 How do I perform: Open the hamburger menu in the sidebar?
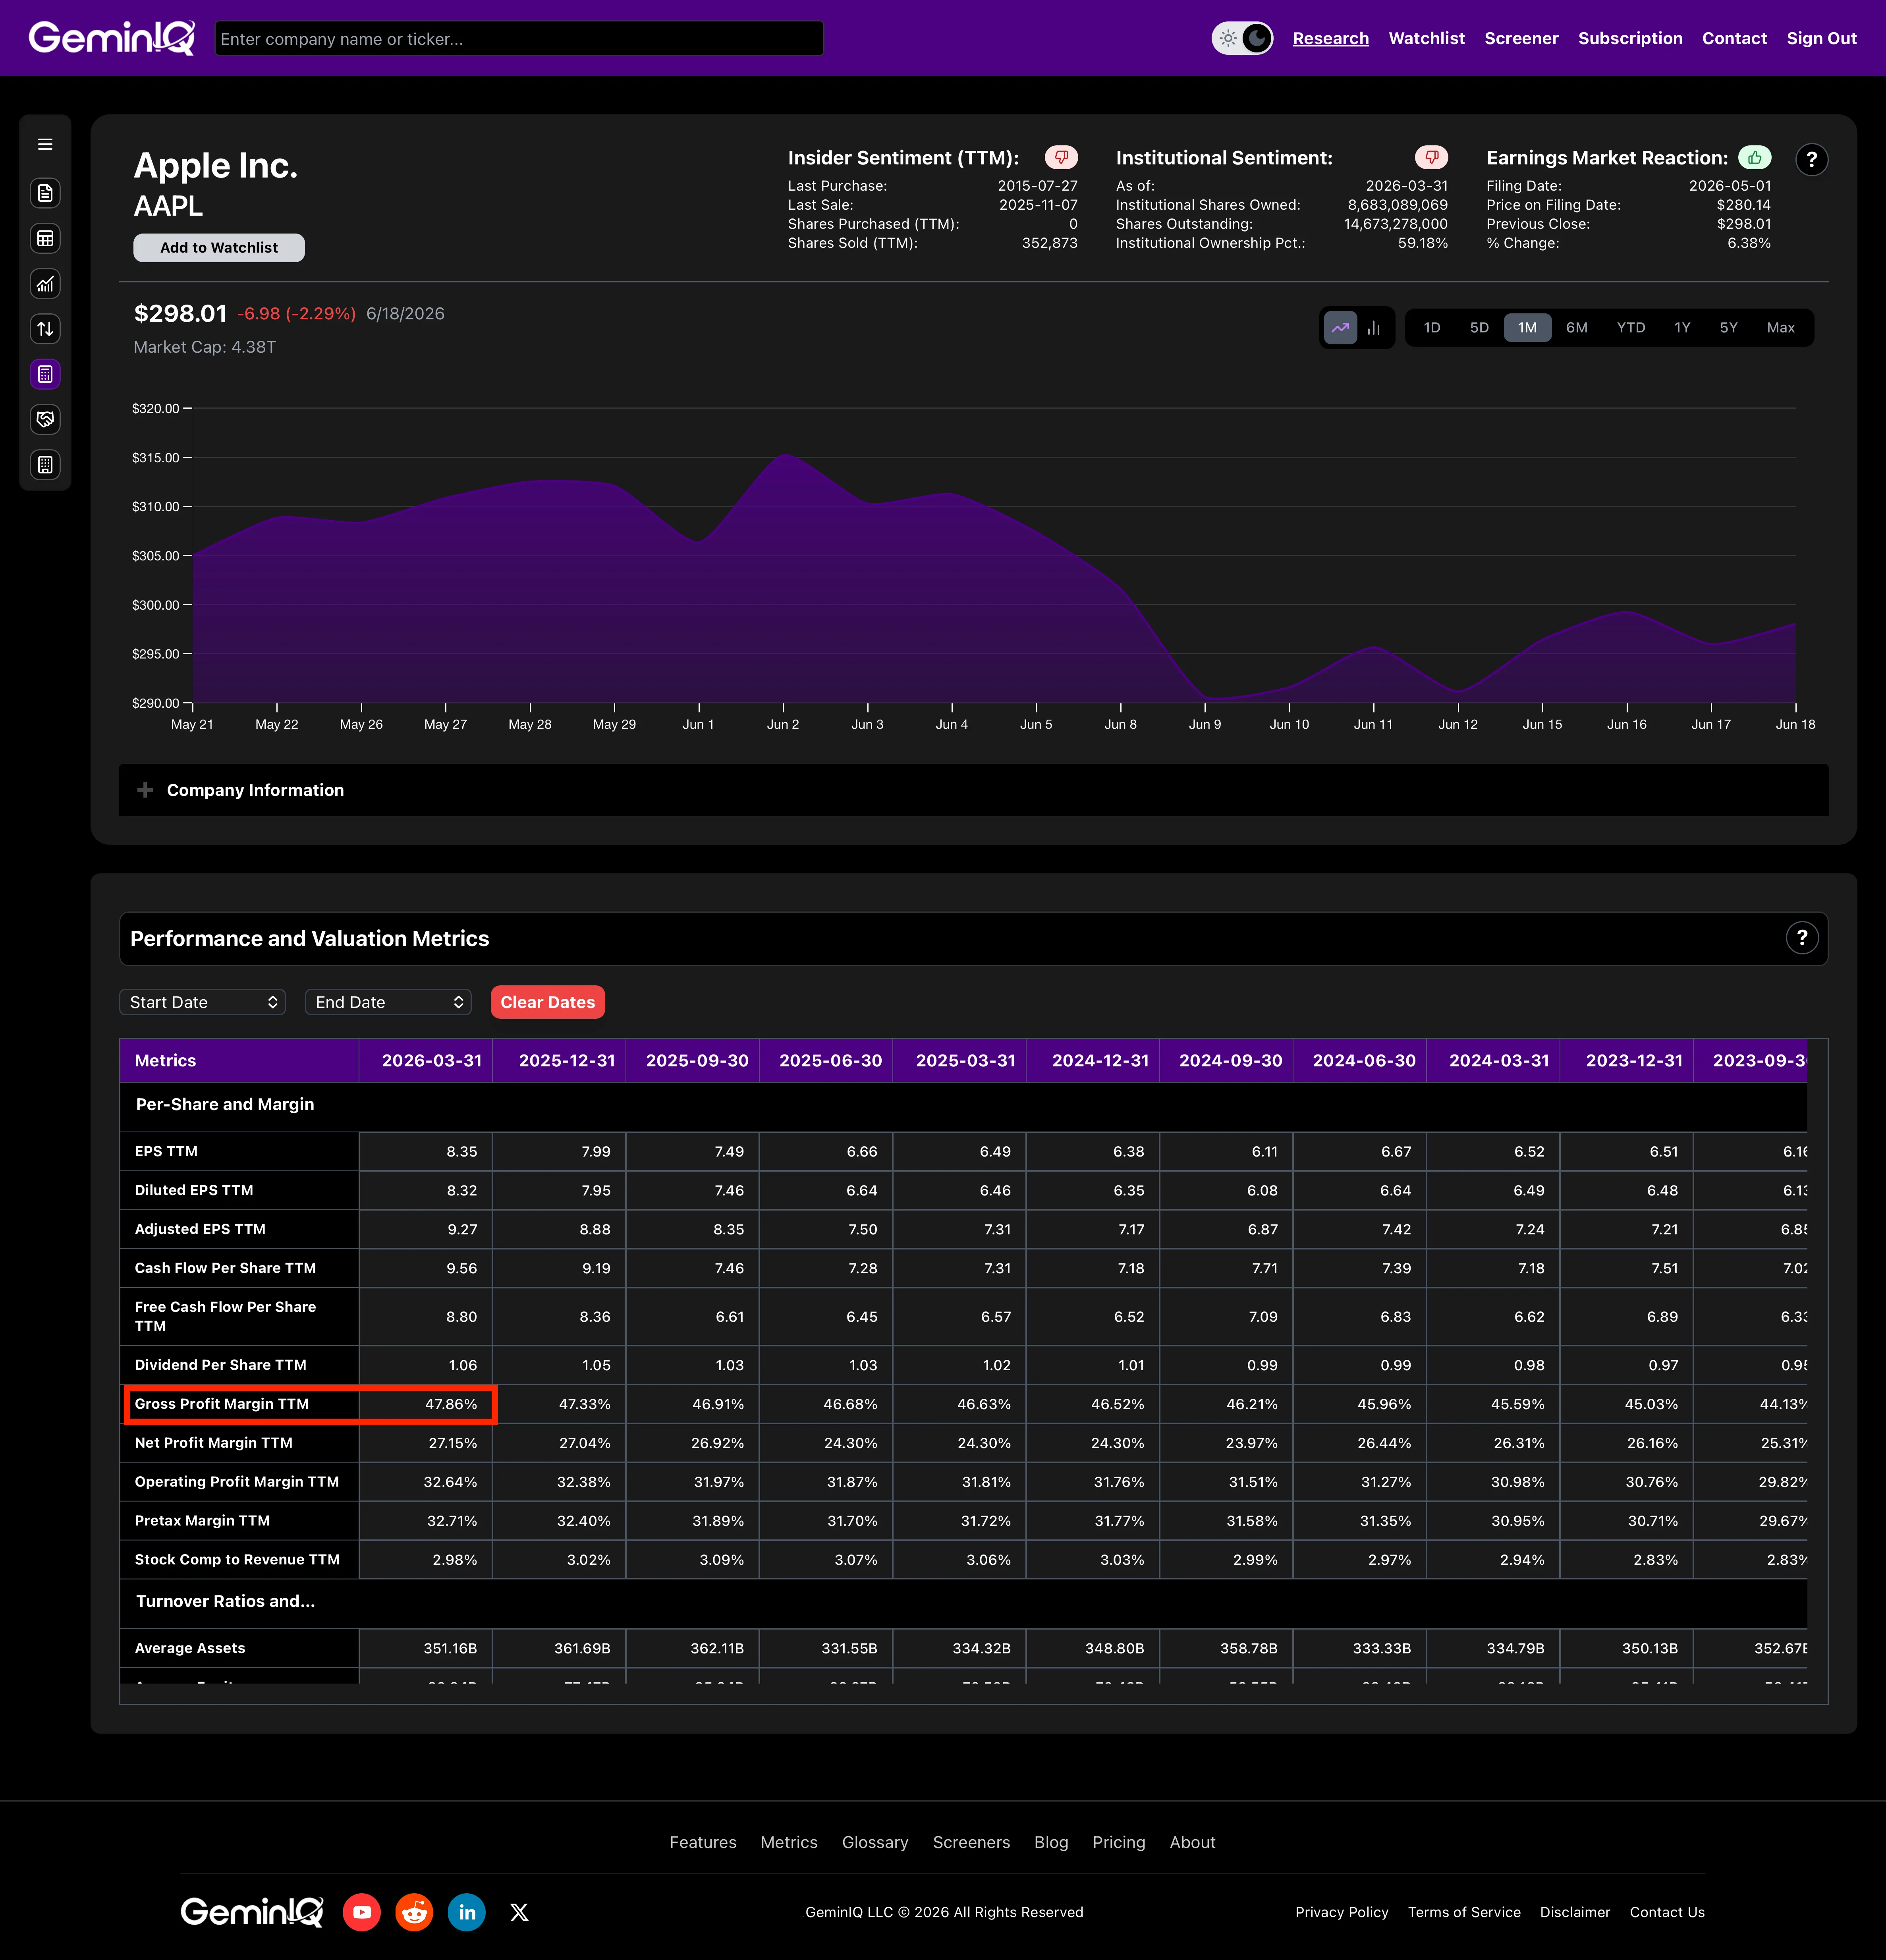coord(45,145)
